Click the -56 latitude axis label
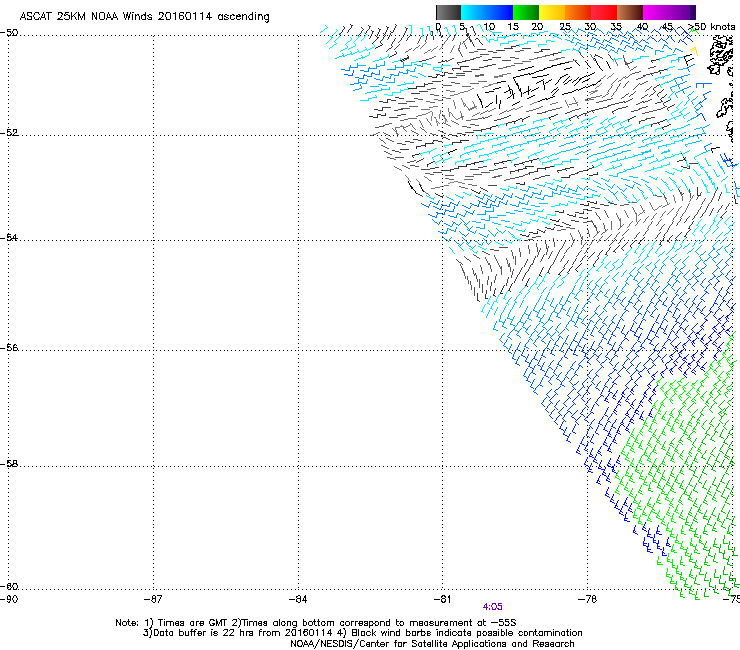Viewport: 740px width, 650px height. (x=9, y=348)
